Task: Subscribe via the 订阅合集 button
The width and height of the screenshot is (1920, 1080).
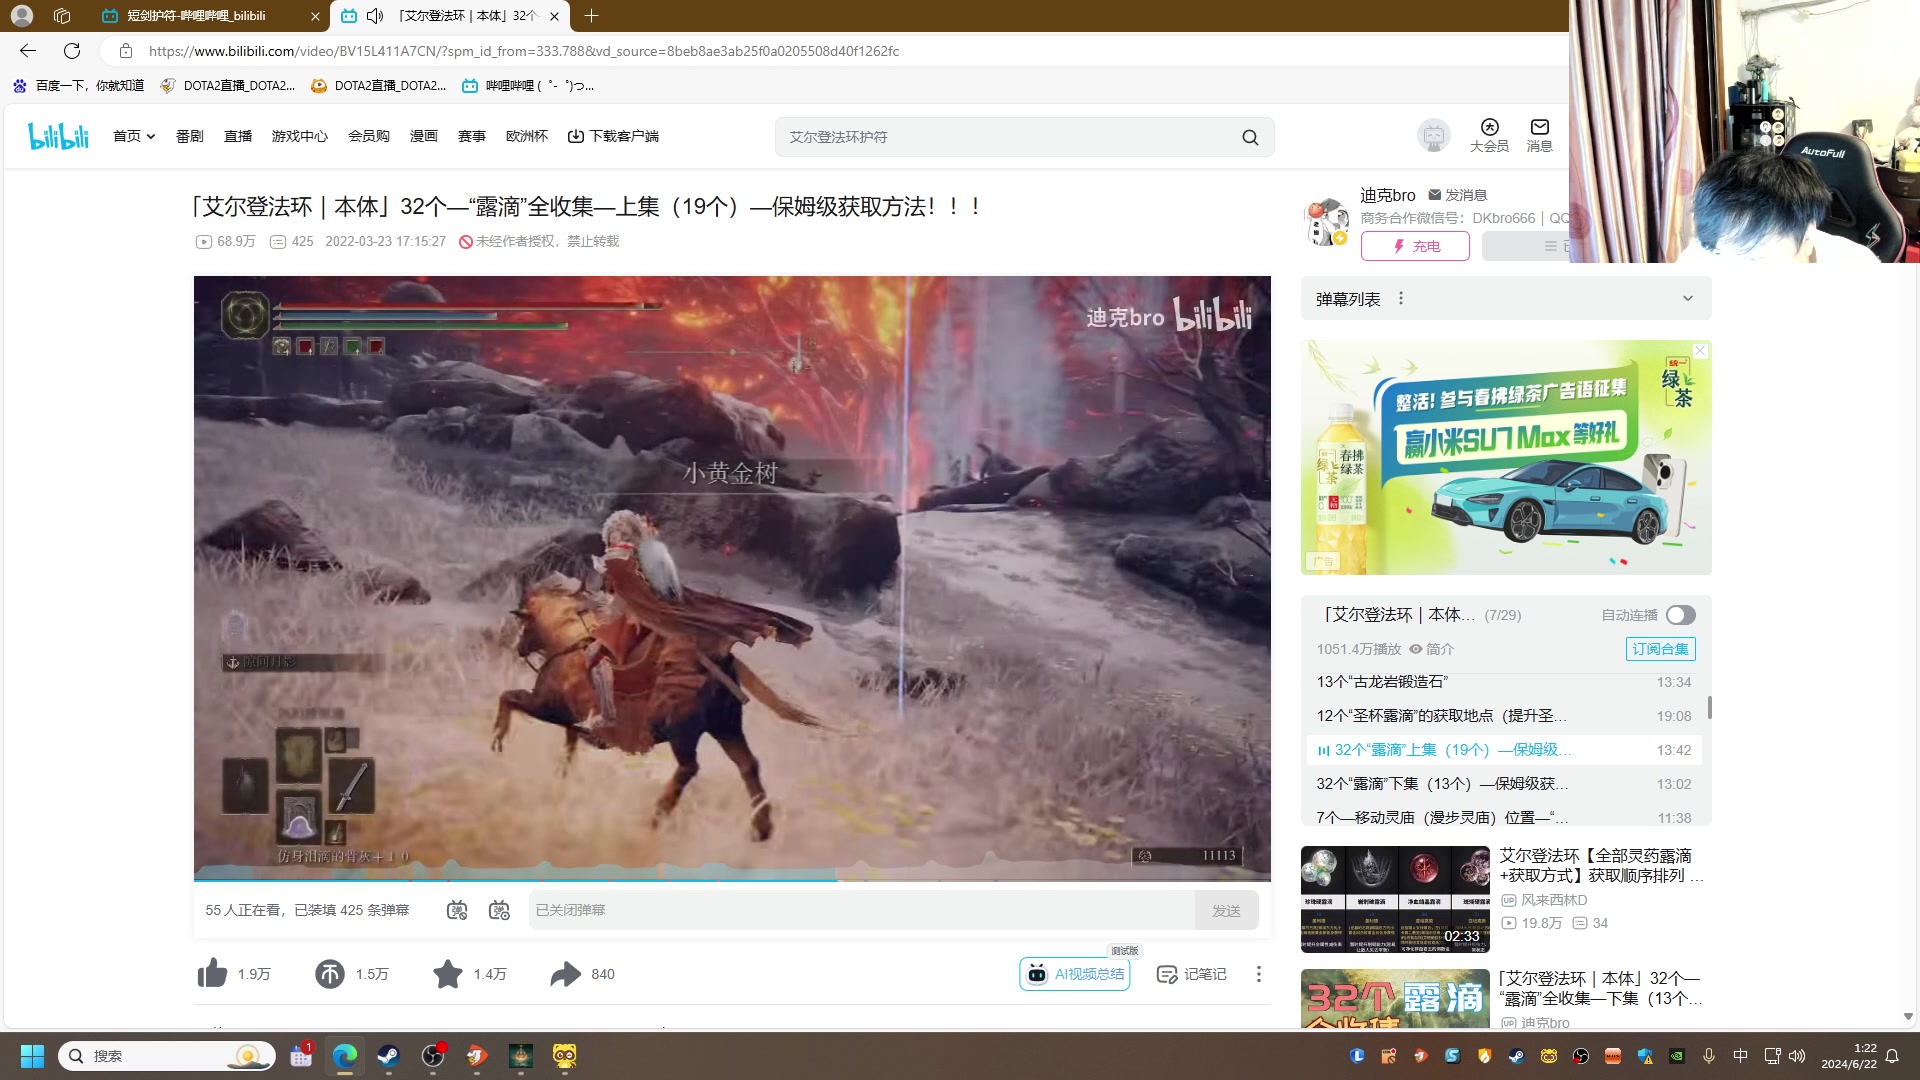Action: click(1660, 648)
